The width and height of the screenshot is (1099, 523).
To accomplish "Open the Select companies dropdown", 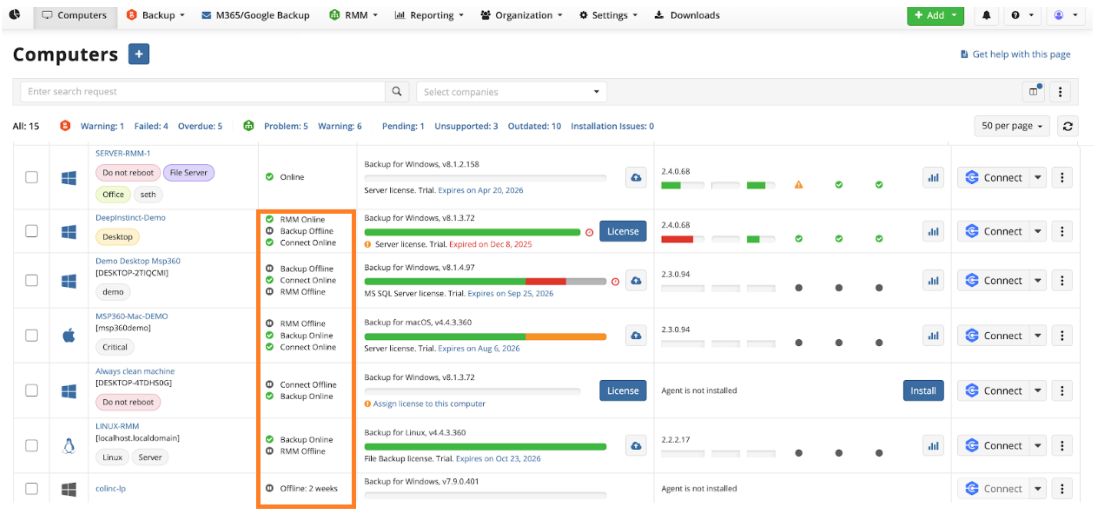I will coord(512,92).
